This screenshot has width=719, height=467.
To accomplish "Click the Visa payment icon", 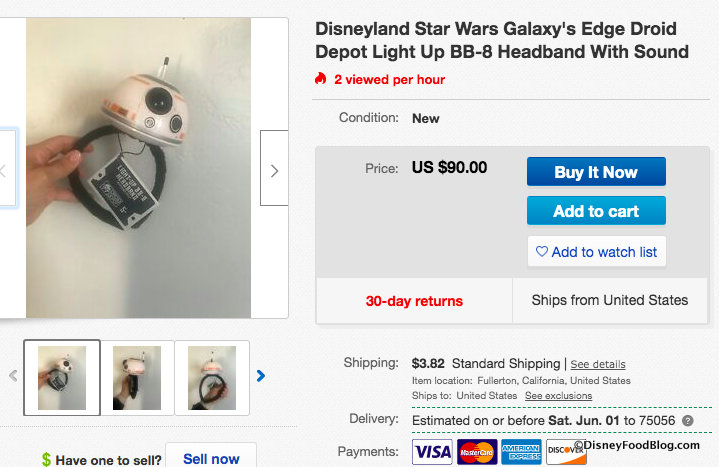I will [x=432, y=452].
